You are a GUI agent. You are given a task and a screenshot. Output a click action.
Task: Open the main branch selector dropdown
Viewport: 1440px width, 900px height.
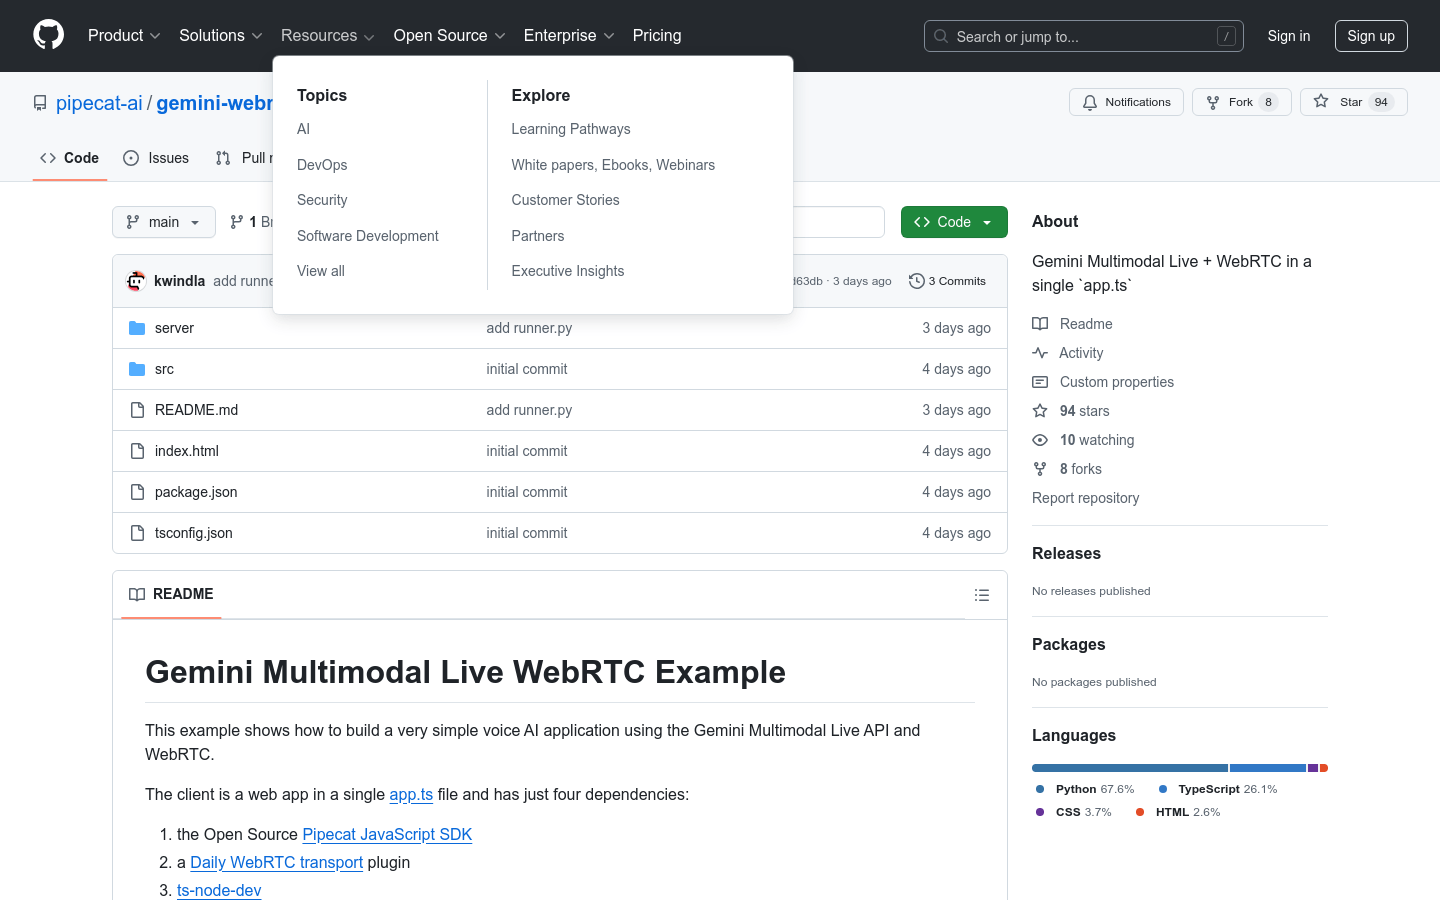coord(164,222)
